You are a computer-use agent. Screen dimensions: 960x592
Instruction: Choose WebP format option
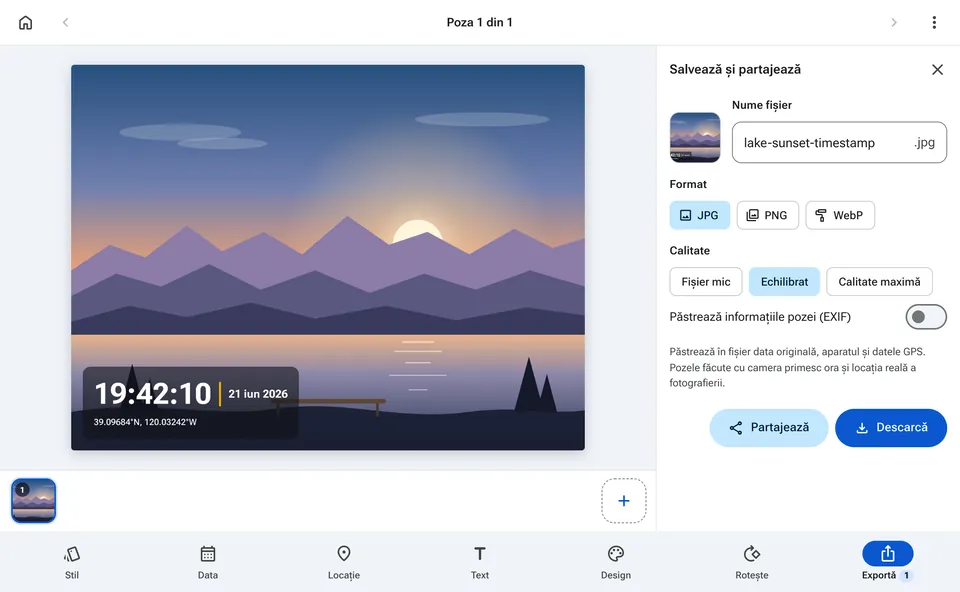click(839, 215)
